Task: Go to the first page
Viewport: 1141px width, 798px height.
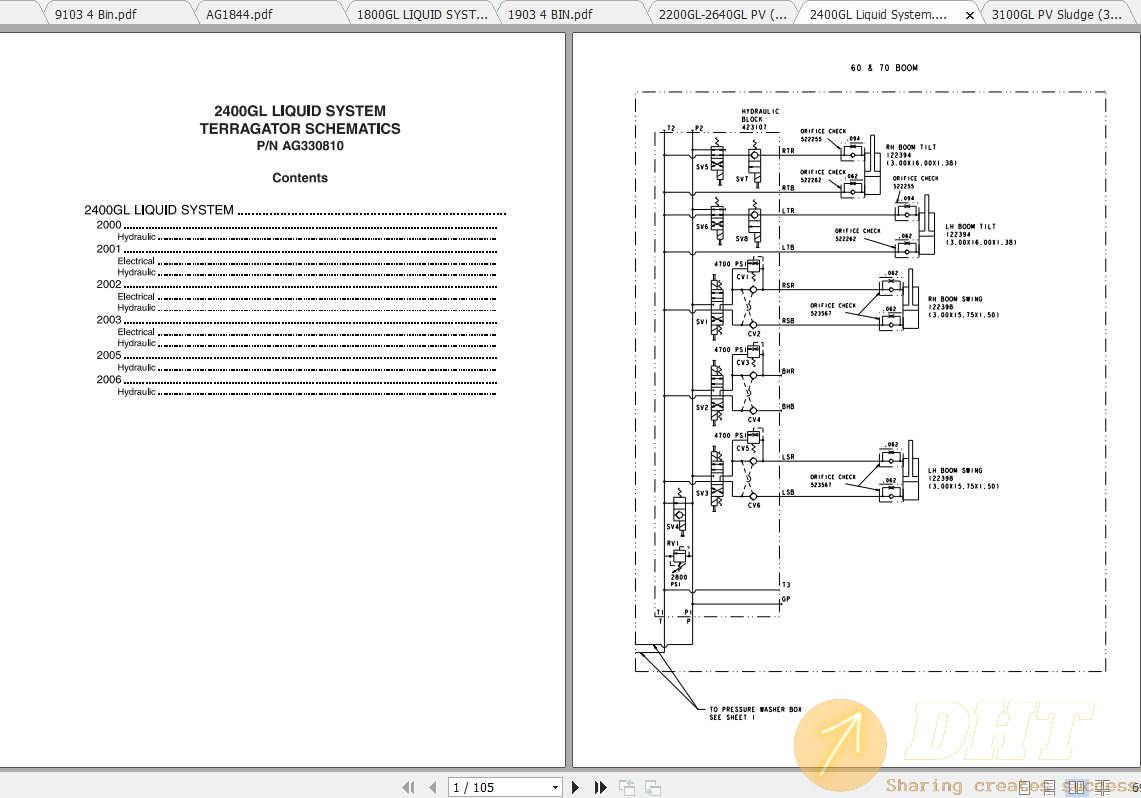Action: click(x=408, y=787)
